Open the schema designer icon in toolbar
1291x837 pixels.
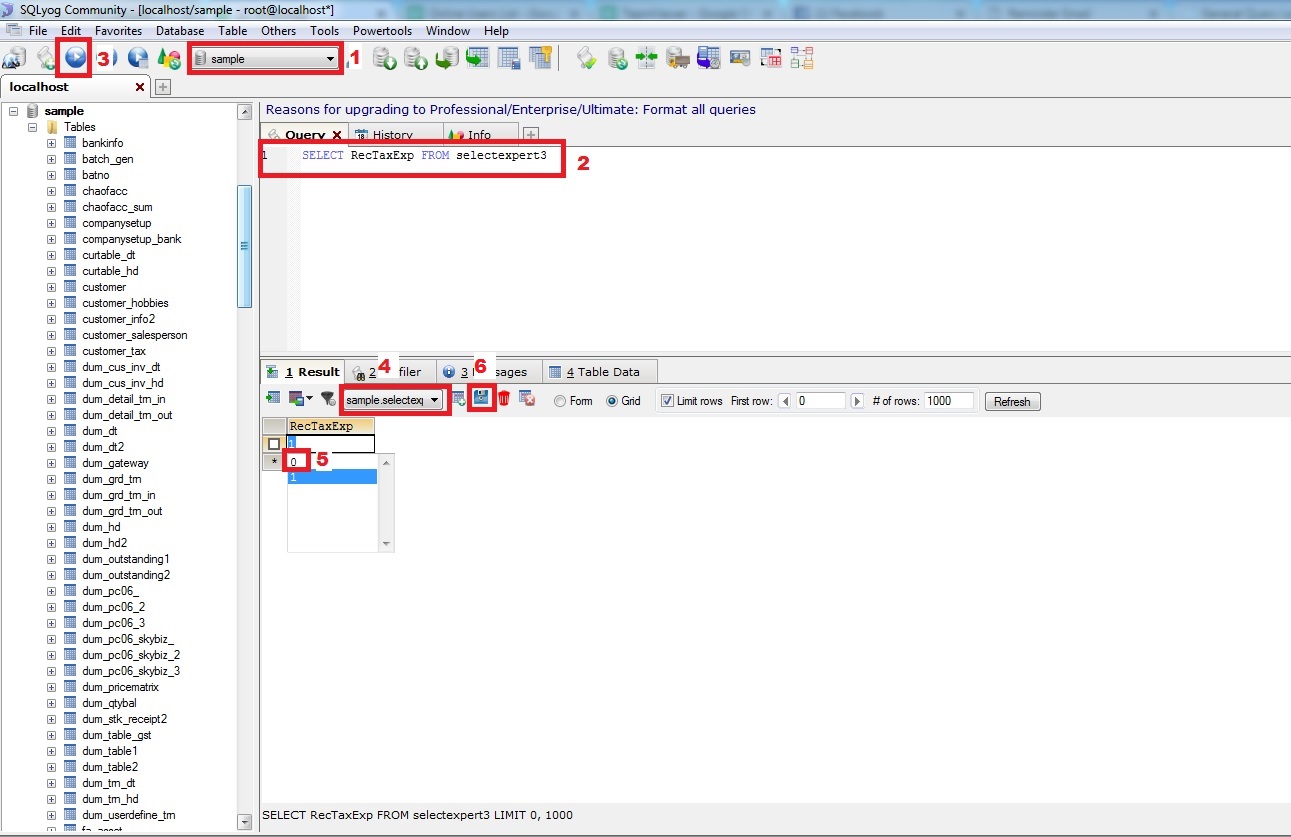(802, 59)
